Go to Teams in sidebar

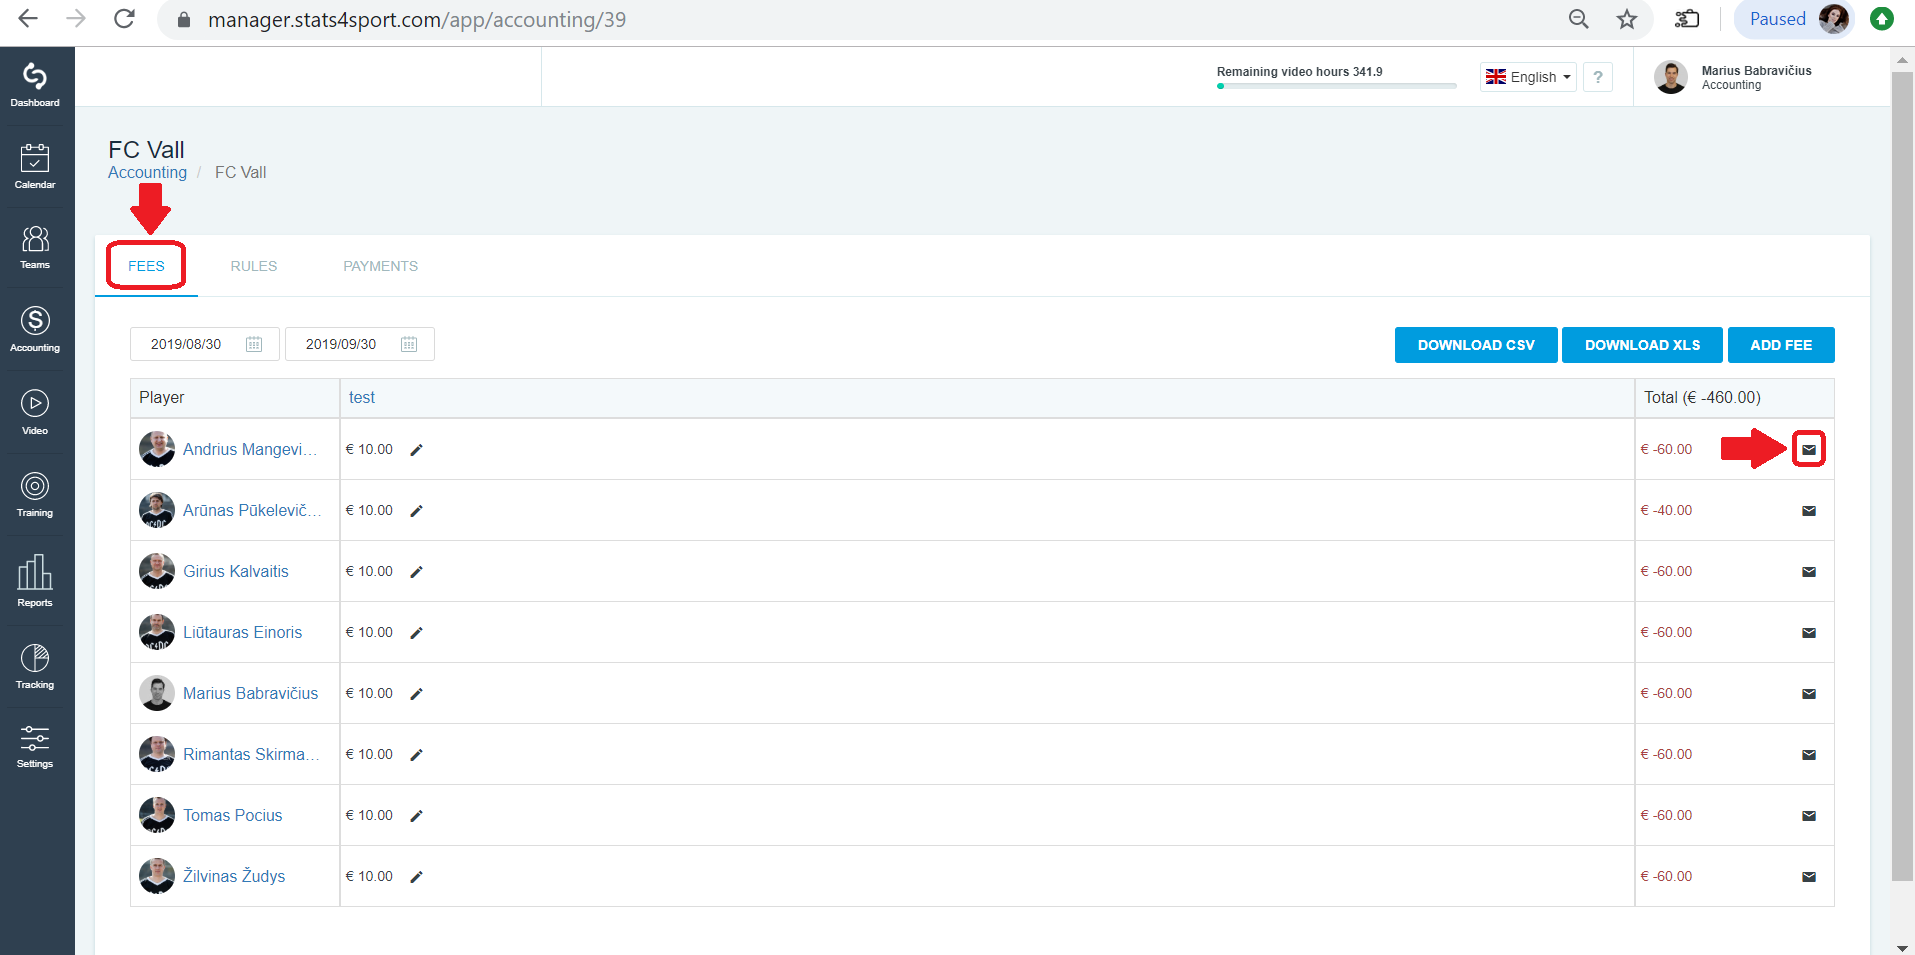point(35,247)
